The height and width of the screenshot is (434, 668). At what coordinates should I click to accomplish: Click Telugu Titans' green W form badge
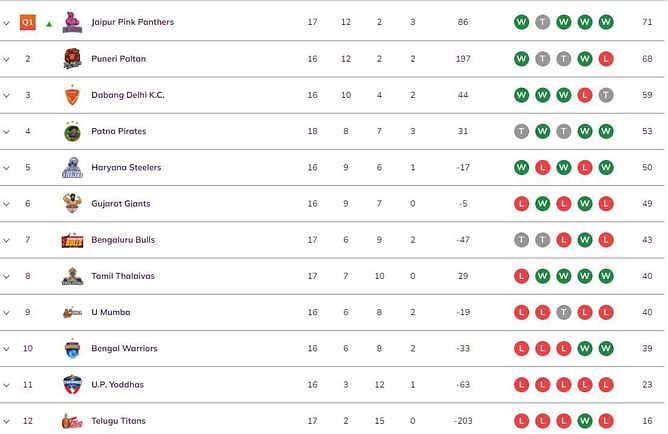coord(585,421)
